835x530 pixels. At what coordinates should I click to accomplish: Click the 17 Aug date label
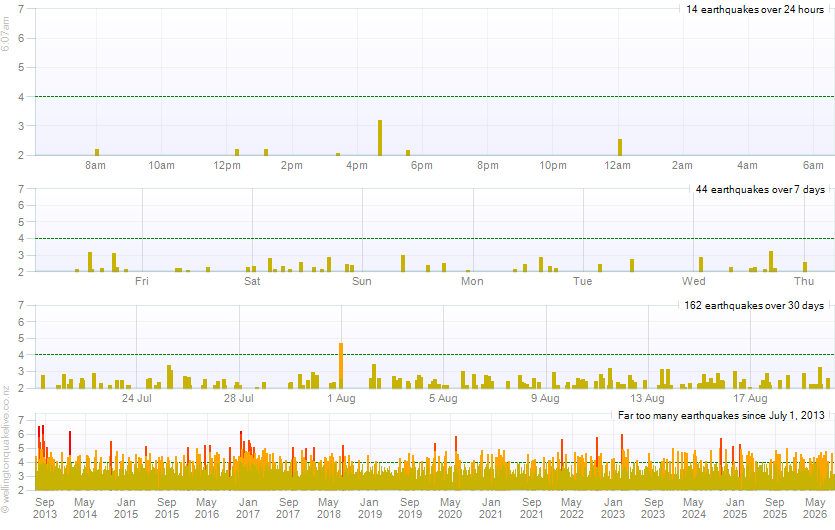[750, 398]
